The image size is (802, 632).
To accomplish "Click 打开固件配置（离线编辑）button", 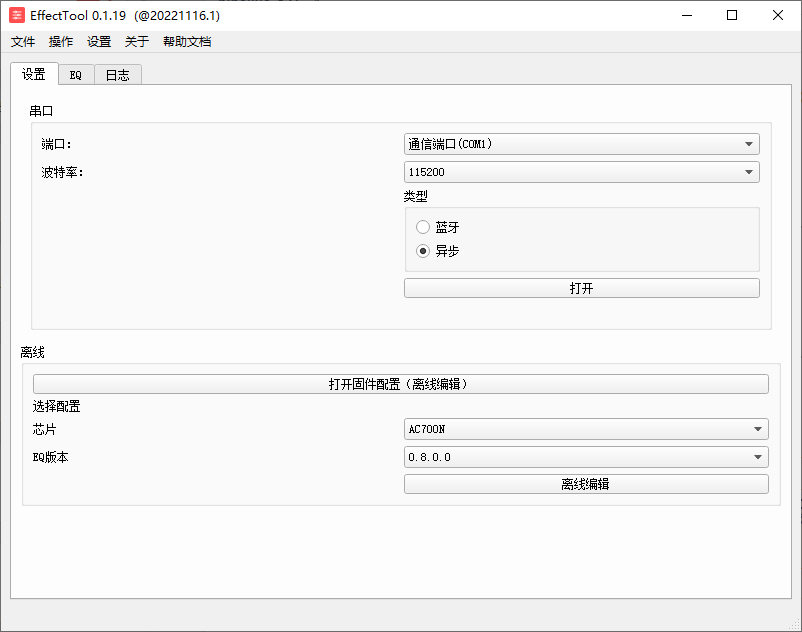I will (x=400, y=384).
